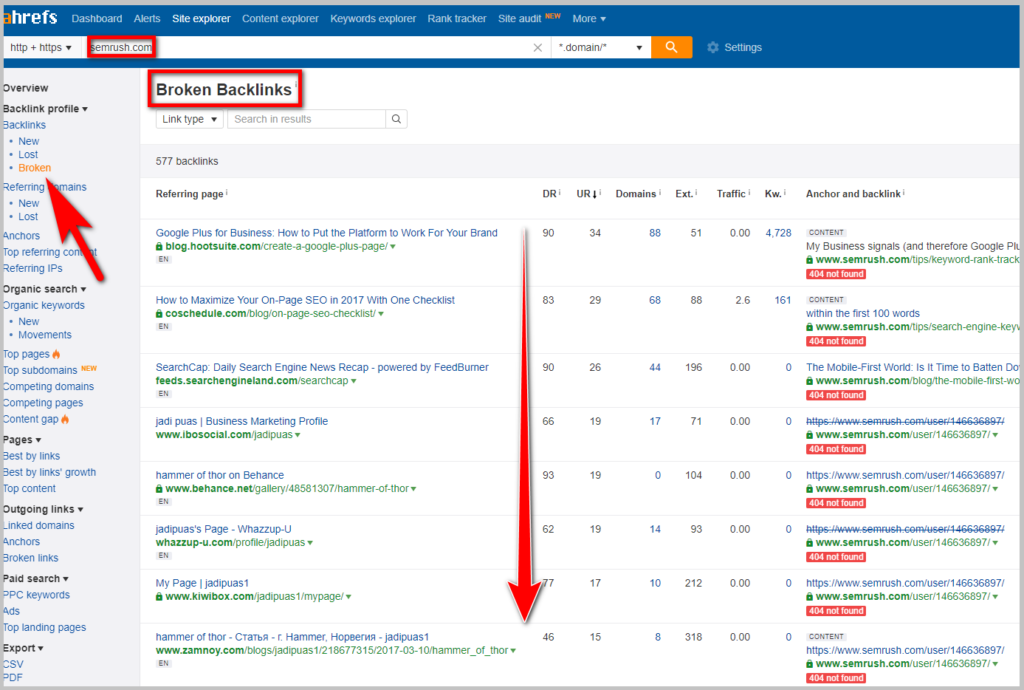Select Site explorer in top navigation

(201, 19)
